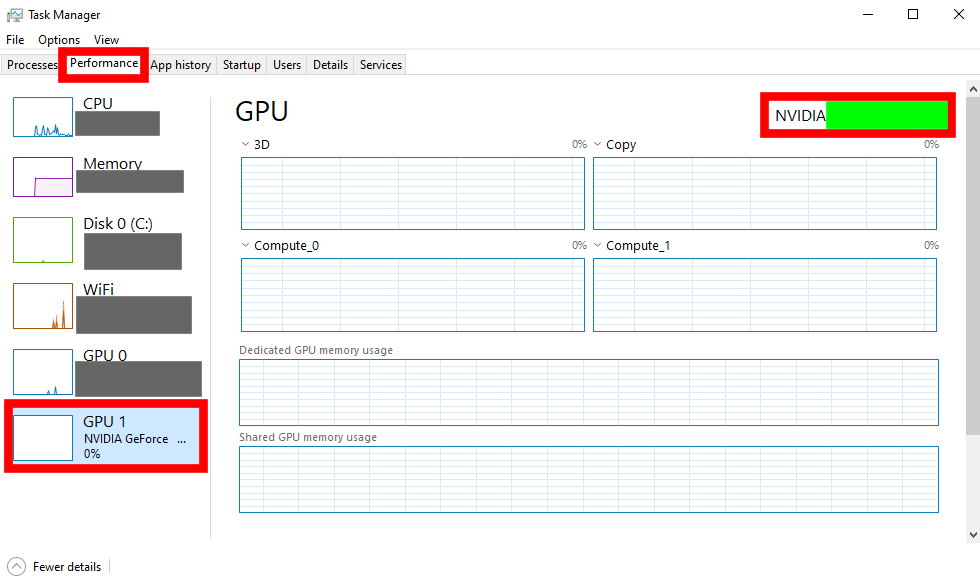Click the Fewer details arrow icon
The height and width of the screenshot is (588, 980).
(x=16, y=566)
